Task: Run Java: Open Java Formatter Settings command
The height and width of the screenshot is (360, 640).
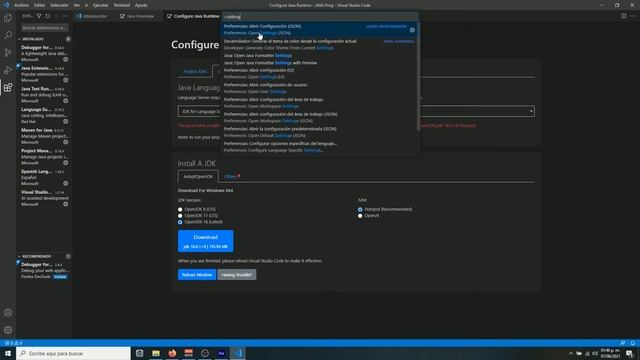Action: click(x=320, y=56)
